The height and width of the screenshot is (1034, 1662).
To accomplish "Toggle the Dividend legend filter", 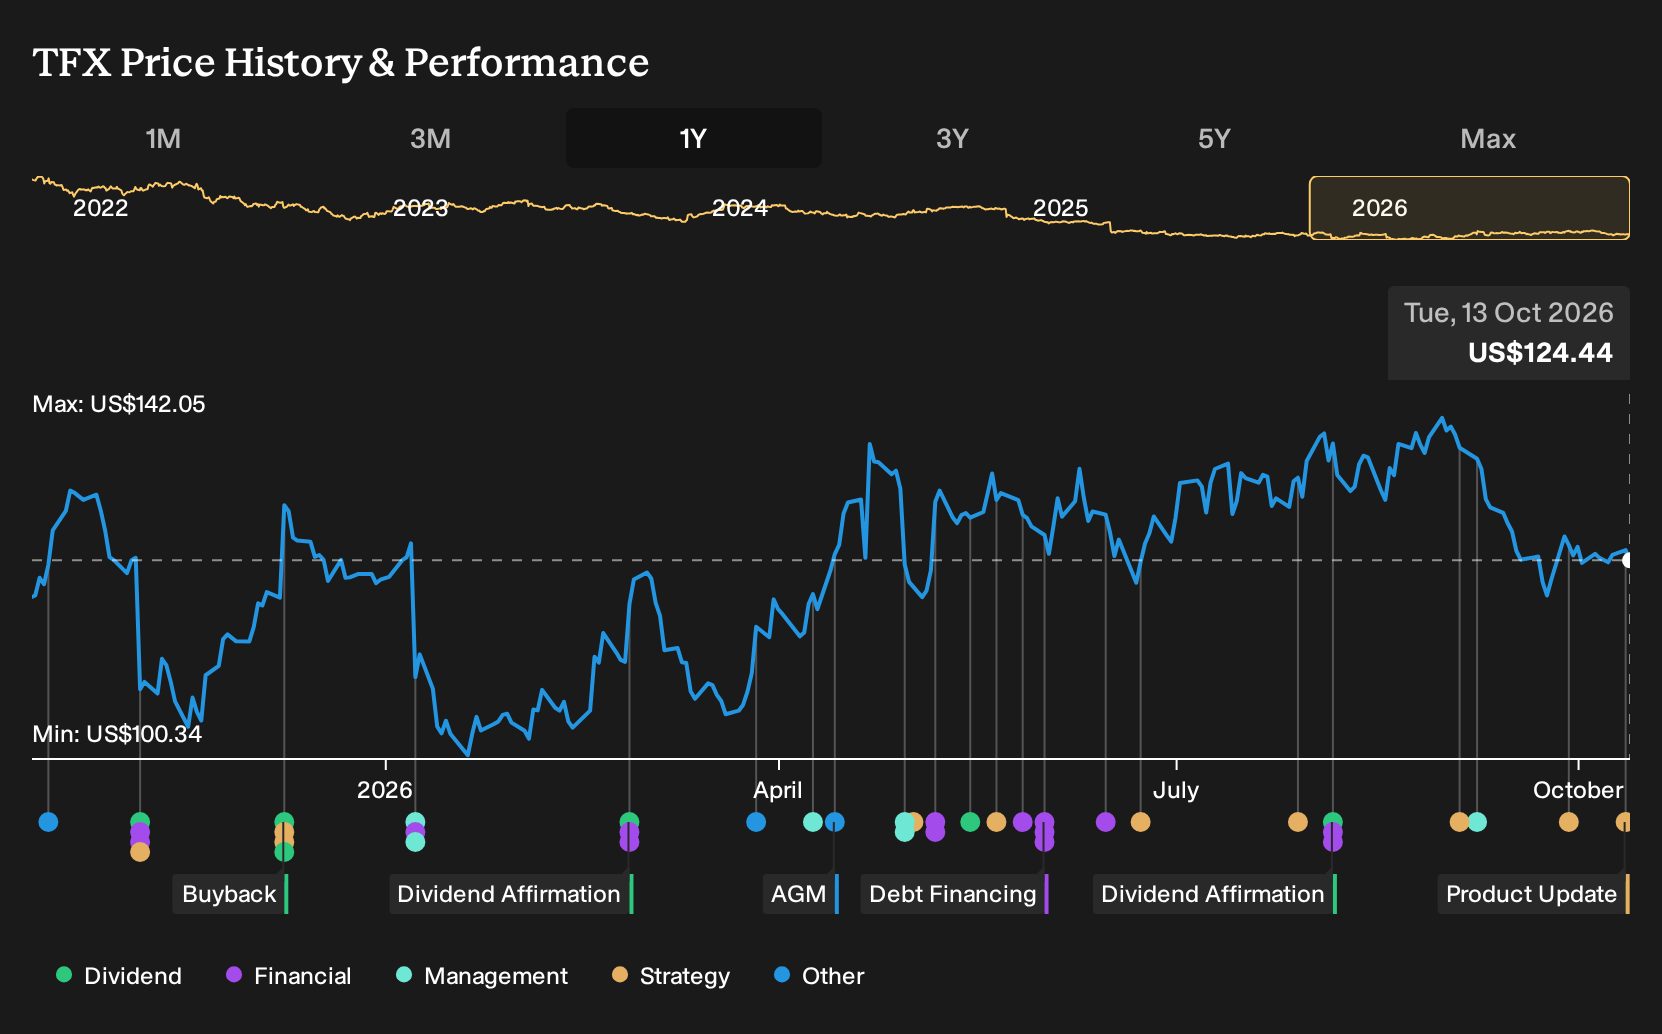I will coord(119,976).
